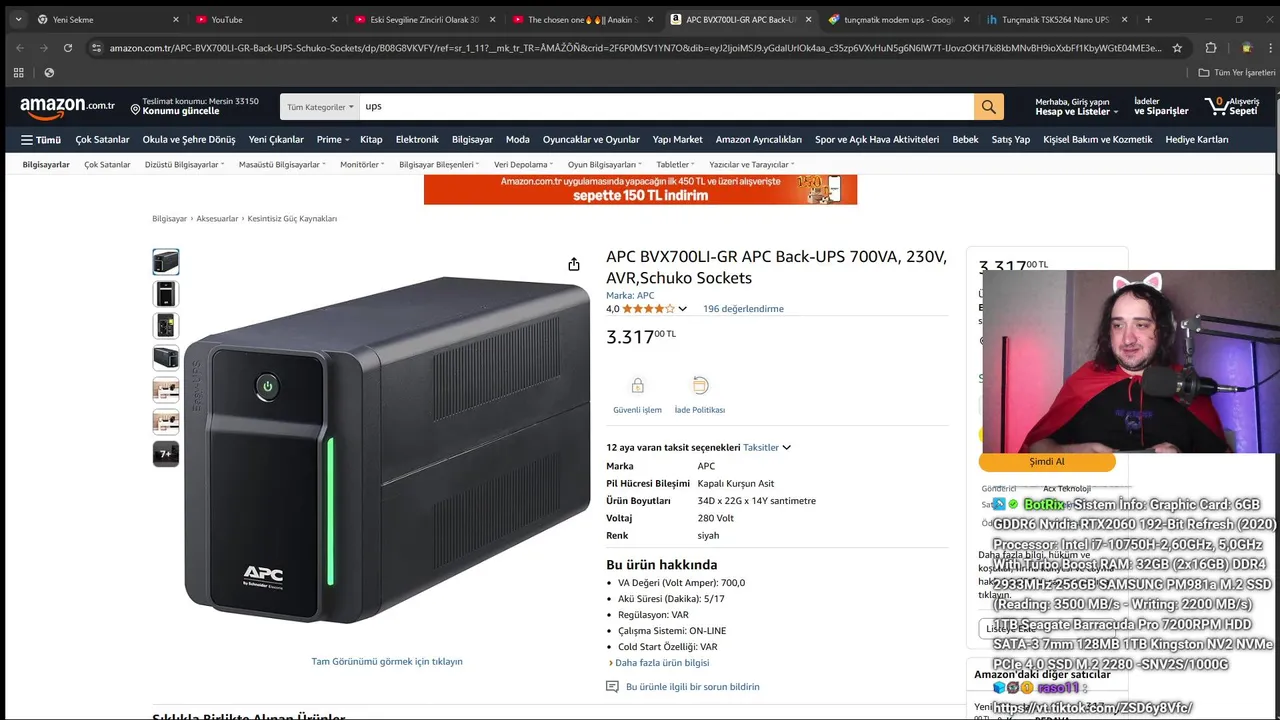Screen dimensions: 1280x720
Task: Click browser forward arrow
Action: pyautogui.click(x=43, y=47)
